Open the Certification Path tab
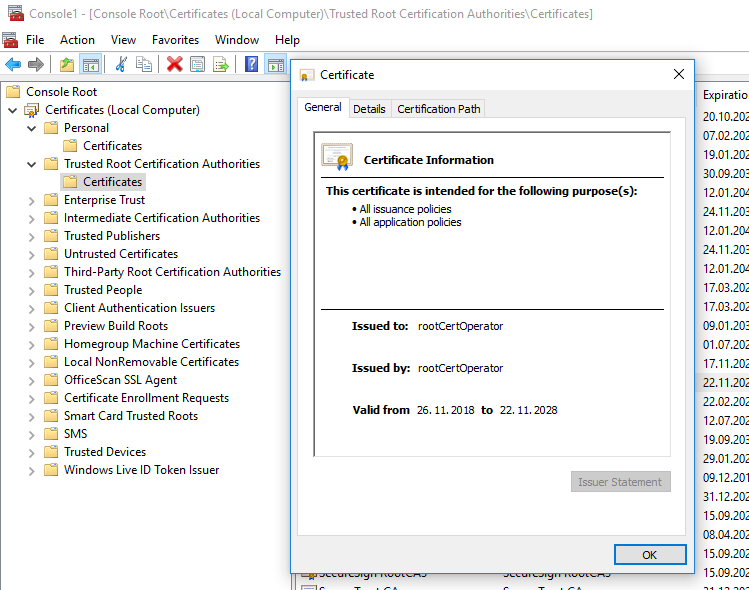Screen dimensions: 749x590 pos(438,109)
